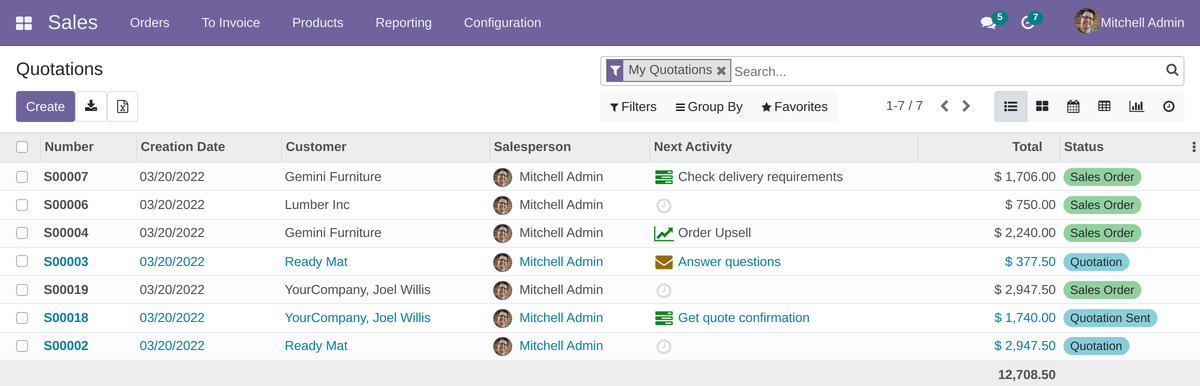Open the Group By dropdown
Viewport: 1200px width, 386px height.
[709, 107]
